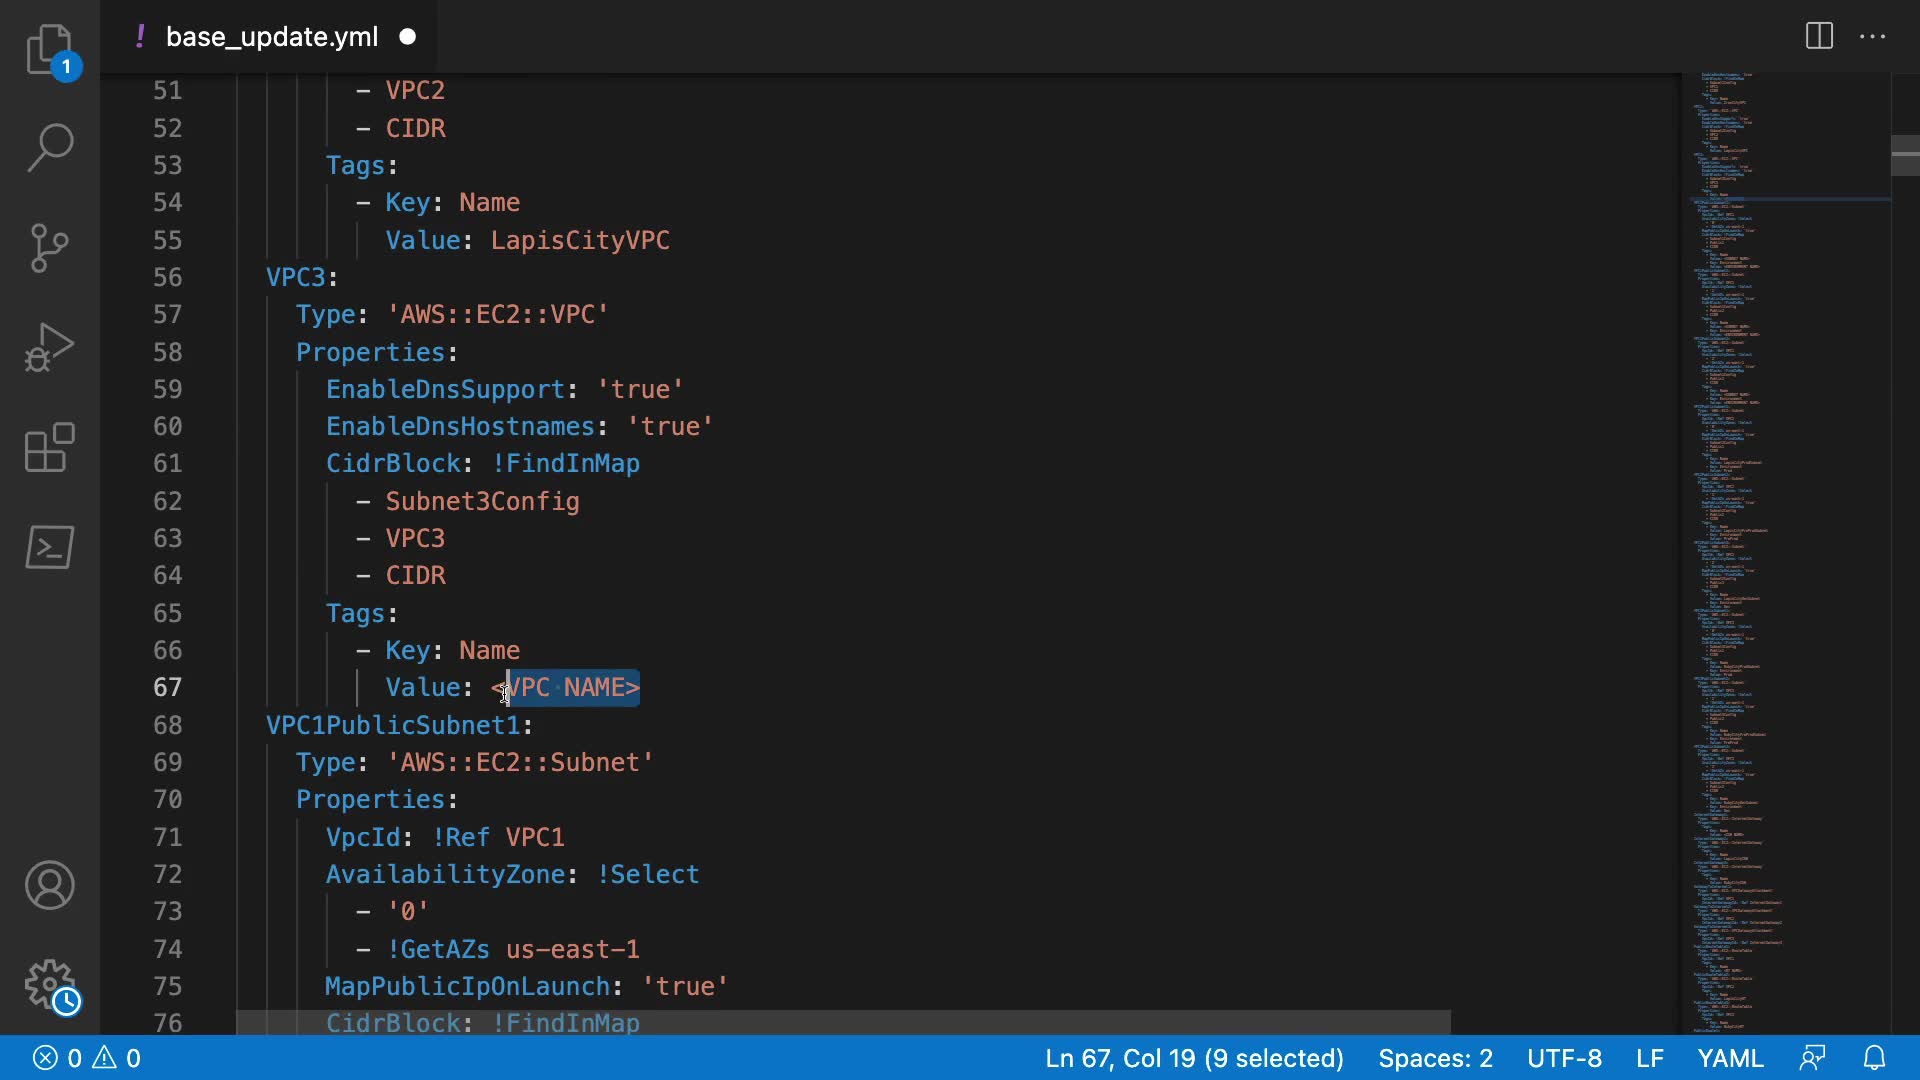1920x1080 pixels.
Task: Open the terminal panel icon in sidebar
Action: 49,547
